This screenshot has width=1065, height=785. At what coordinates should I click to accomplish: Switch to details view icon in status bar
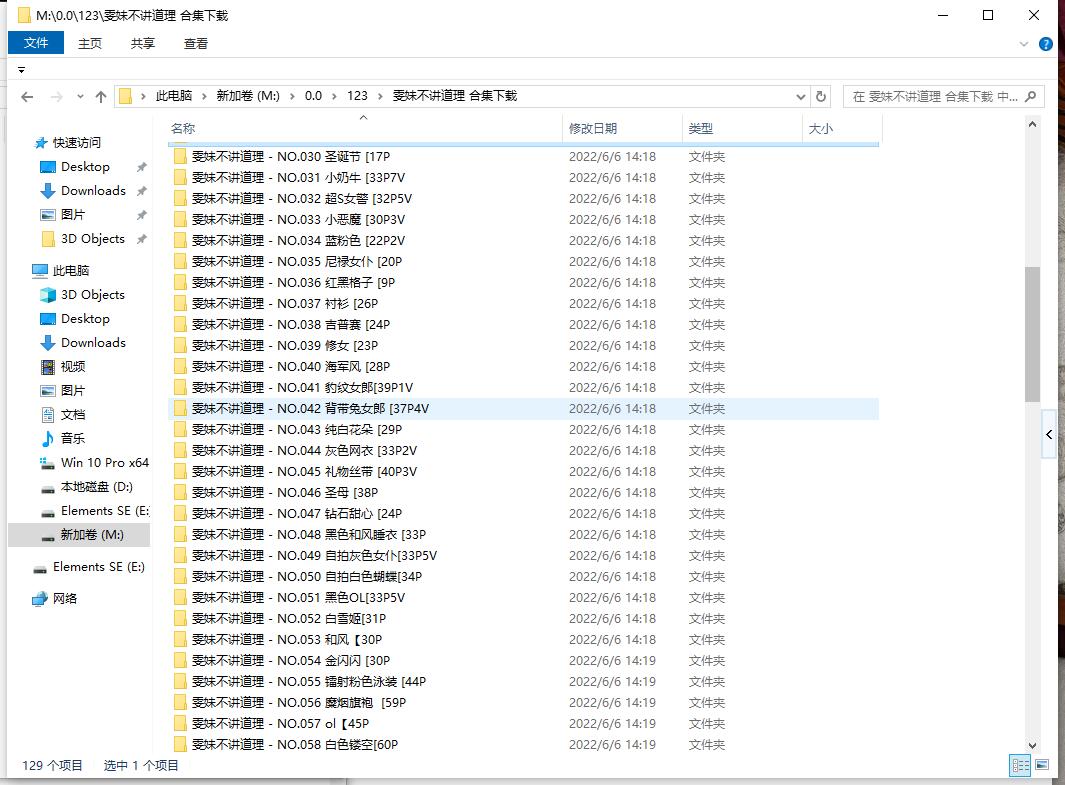[x=1019, y=765]
